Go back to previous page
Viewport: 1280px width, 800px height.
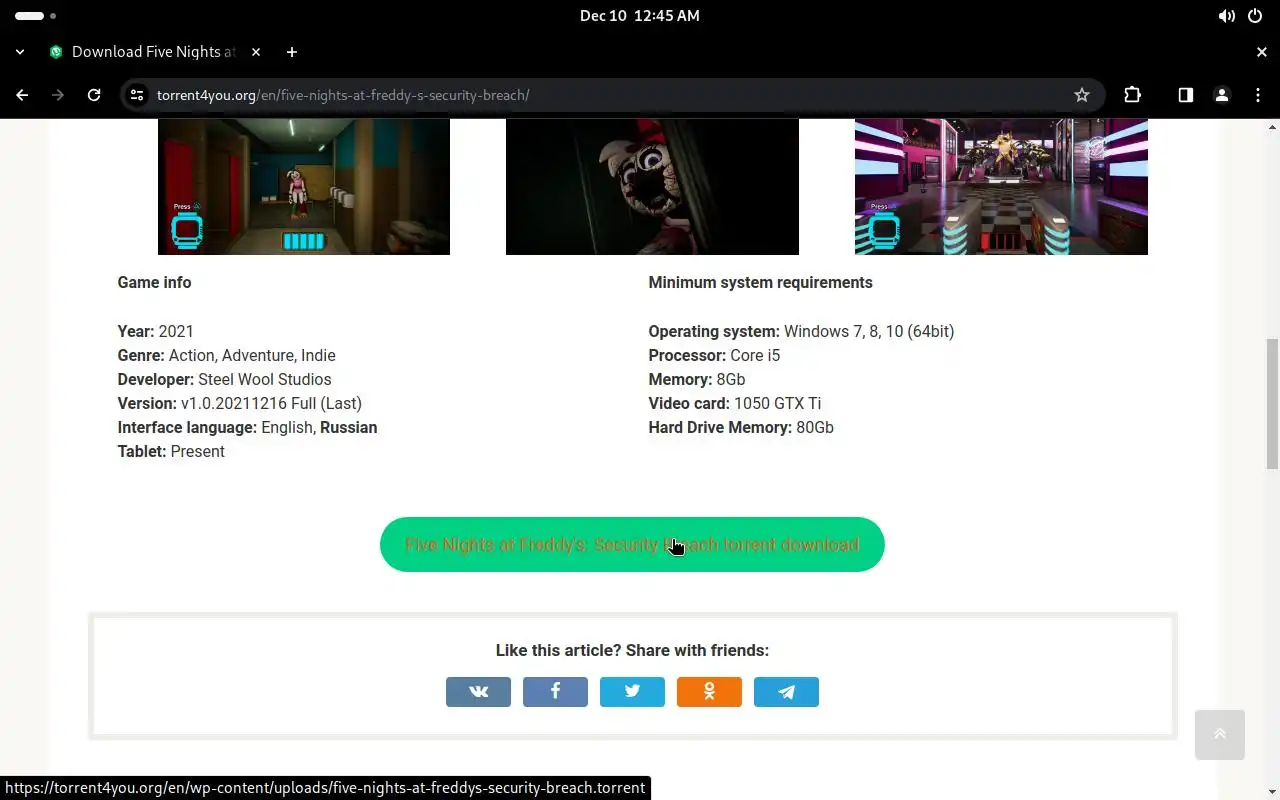point(22,95)
